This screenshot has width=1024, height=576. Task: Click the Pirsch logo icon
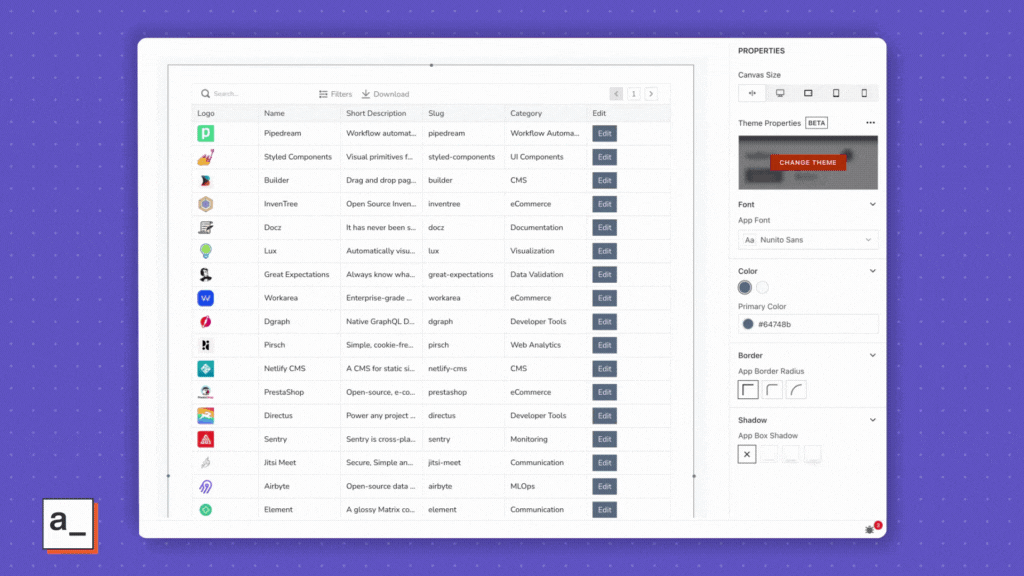(206, 345)
